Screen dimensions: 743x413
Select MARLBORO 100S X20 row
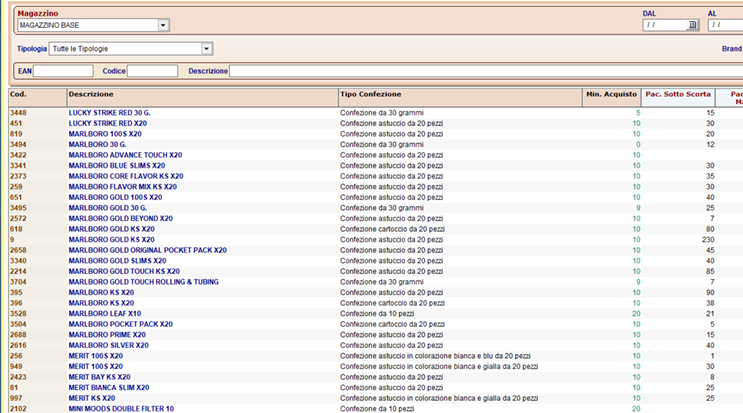point(376,134)
